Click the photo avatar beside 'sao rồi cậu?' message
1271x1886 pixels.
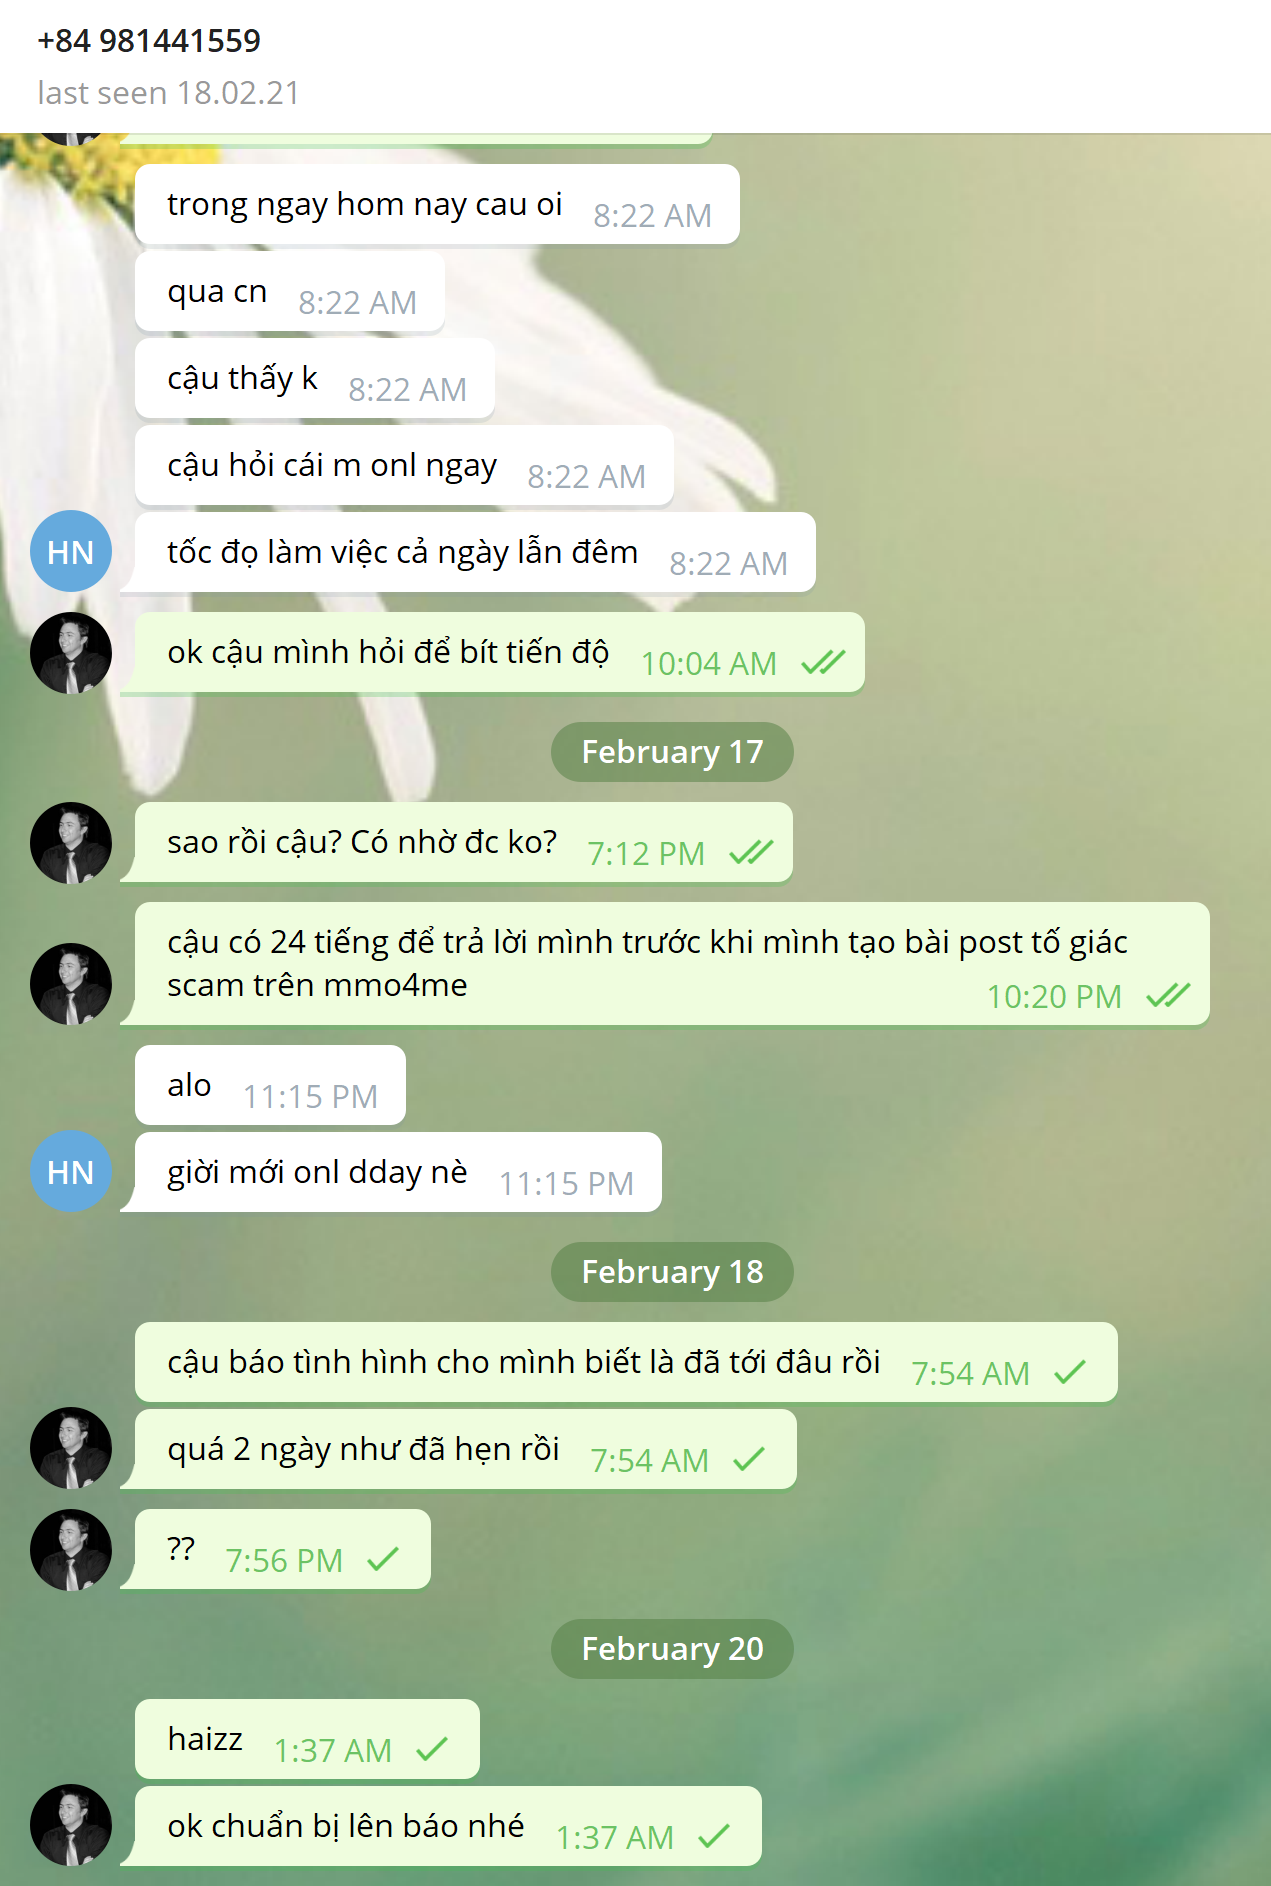70,843
